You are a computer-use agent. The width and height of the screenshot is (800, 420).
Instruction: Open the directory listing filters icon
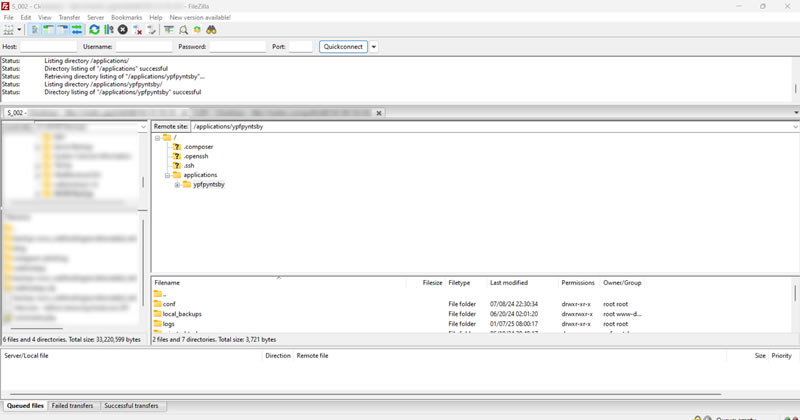point(168,30)
